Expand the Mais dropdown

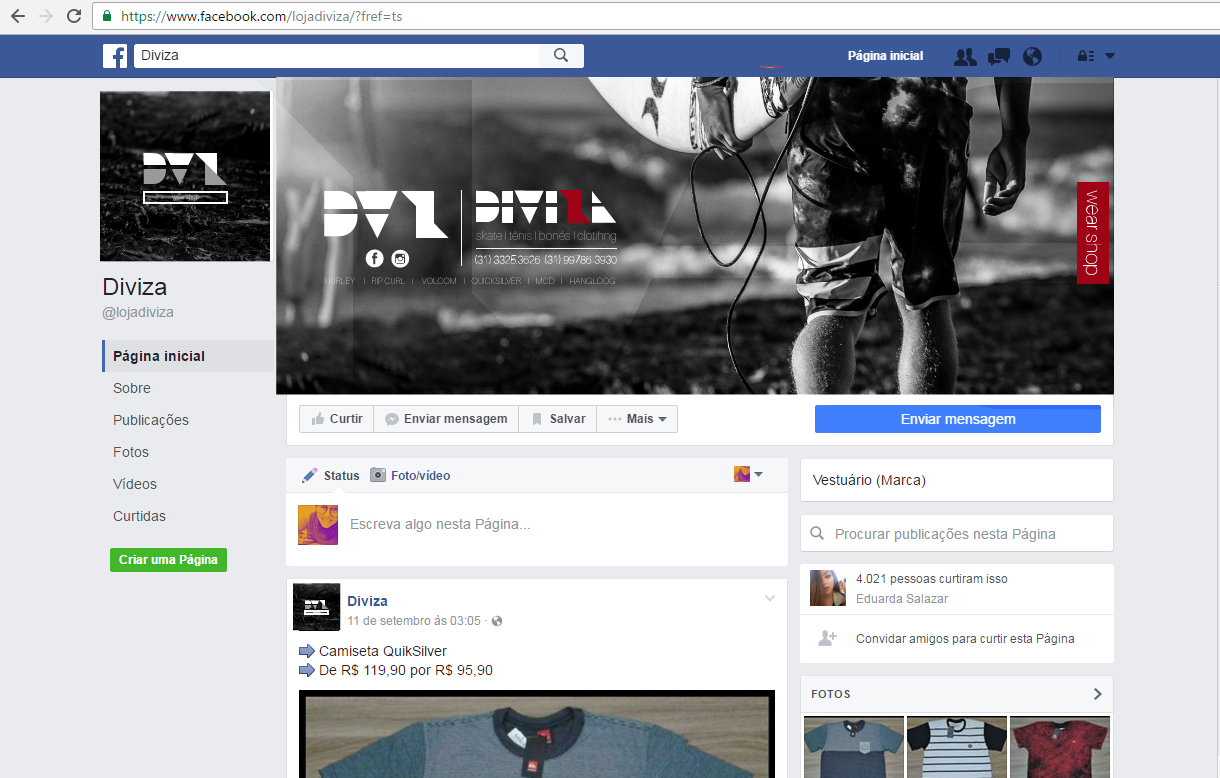(637, 419)
